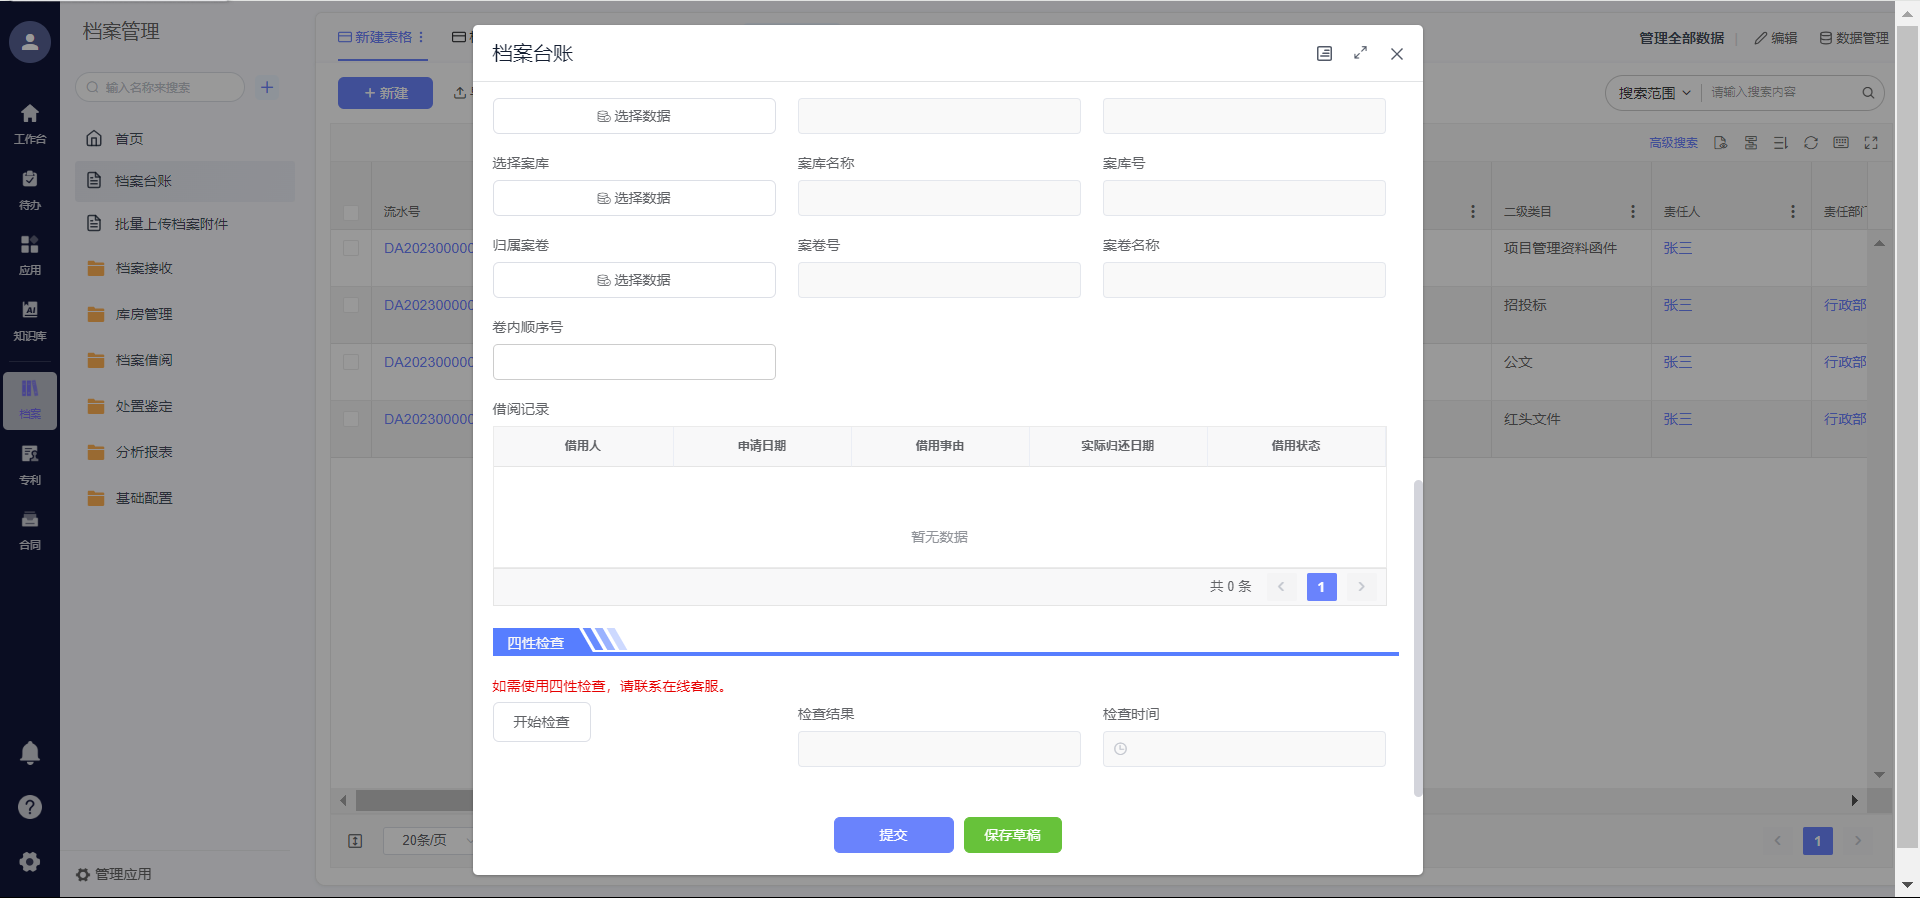Click the notification bell icon
The height and width of the screenshot is (898, 1920).
[30, 753]
